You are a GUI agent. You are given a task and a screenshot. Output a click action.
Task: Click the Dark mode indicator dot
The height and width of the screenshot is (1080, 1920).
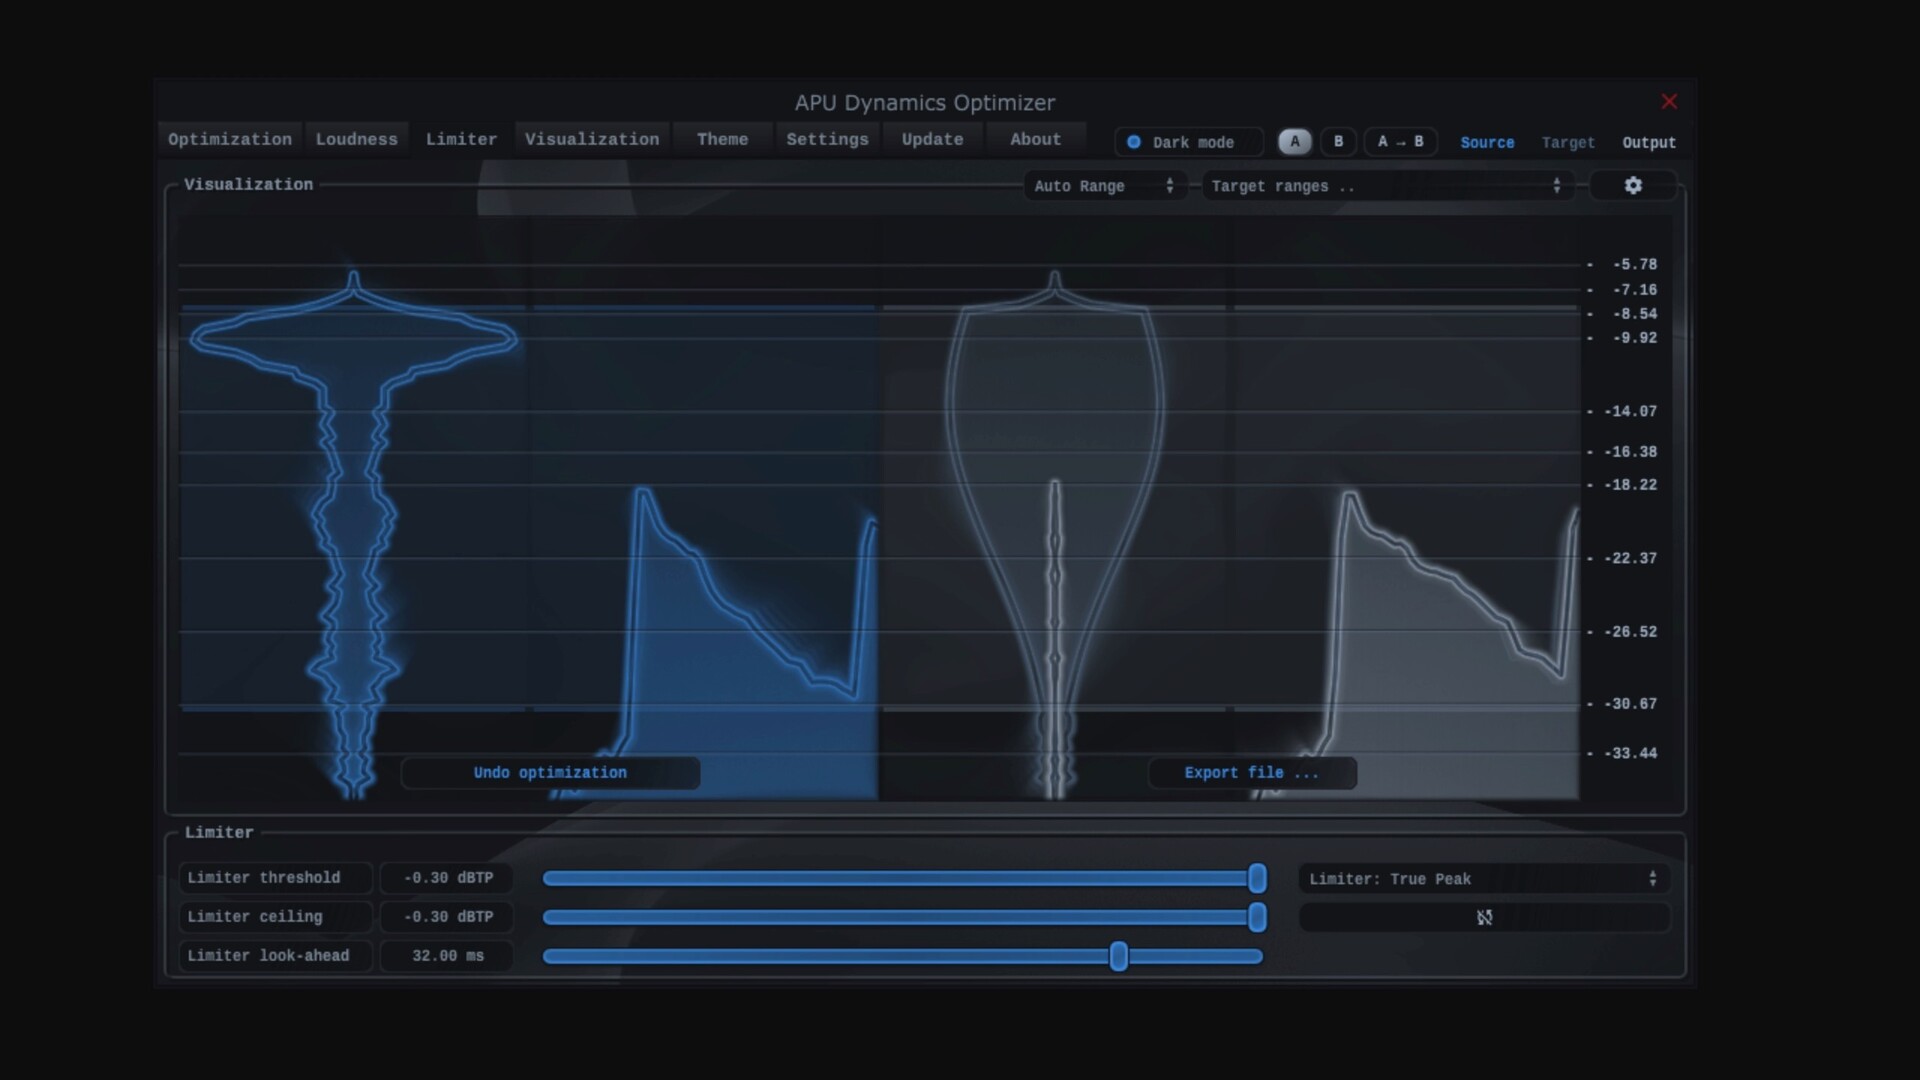coord(1135,142)
